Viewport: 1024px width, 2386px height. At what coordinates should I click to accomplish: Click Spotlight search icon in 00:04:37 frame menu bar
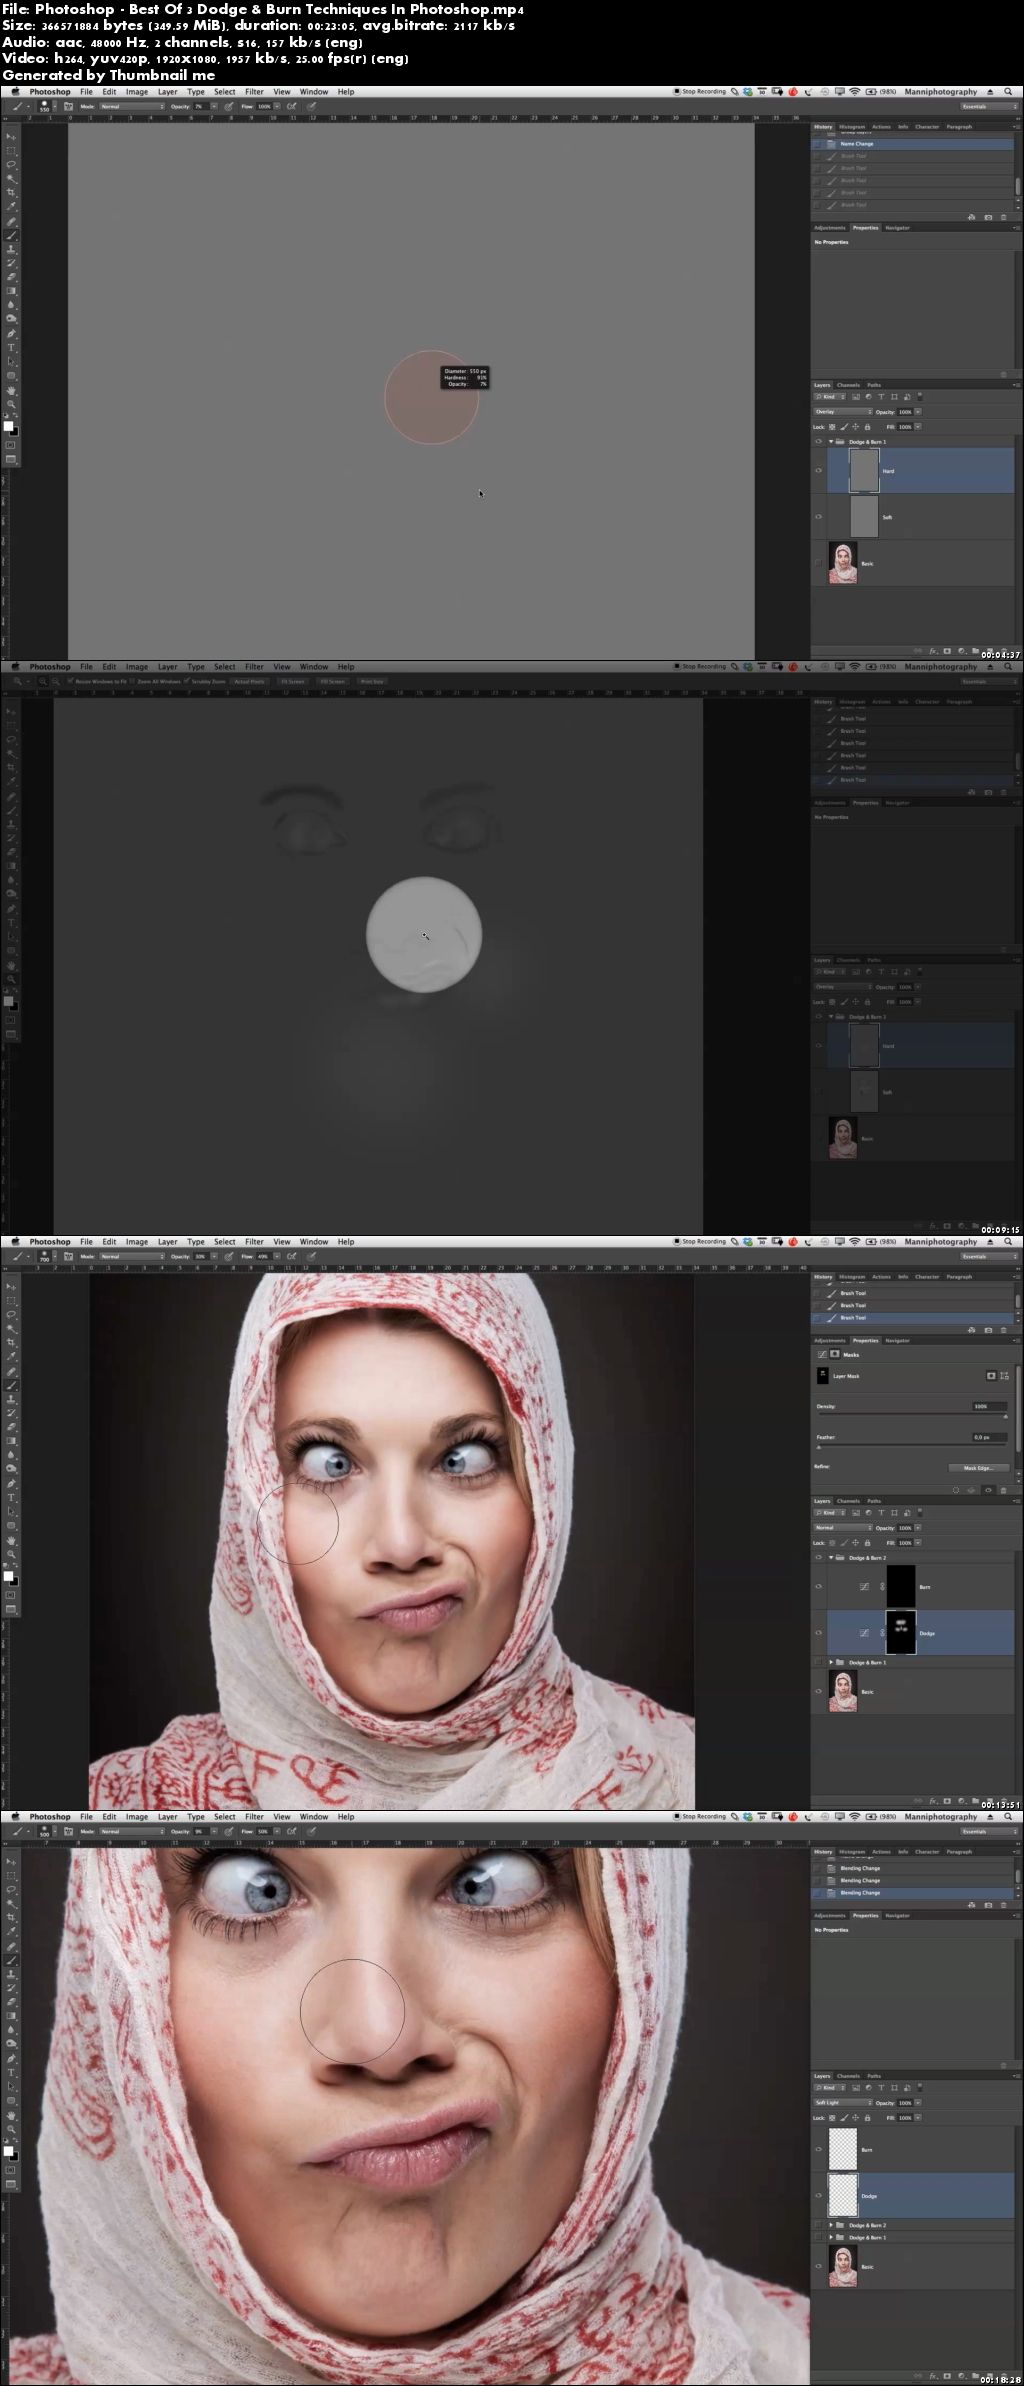(1008, 91)
